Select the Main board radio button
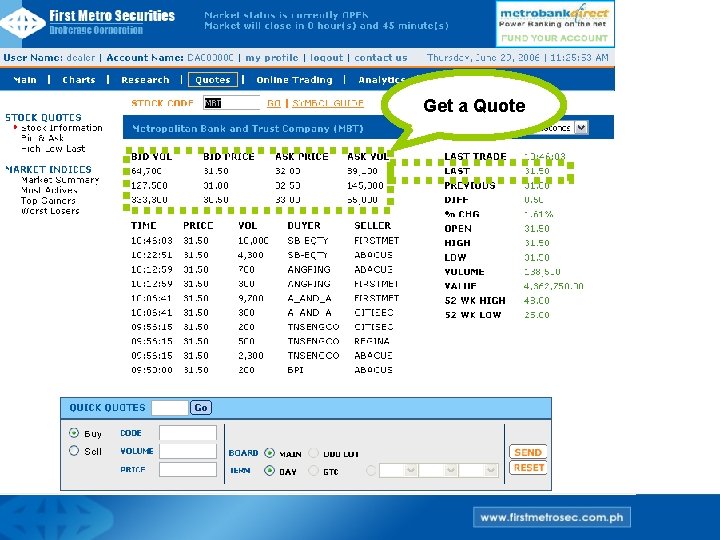This screenshot has height=540, width=720. 270,453
